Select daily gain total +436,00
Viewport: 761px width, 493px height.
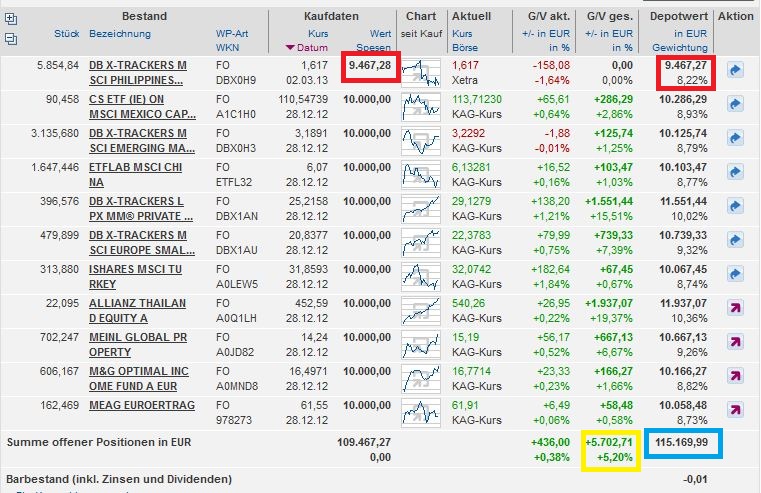(550, 442)
